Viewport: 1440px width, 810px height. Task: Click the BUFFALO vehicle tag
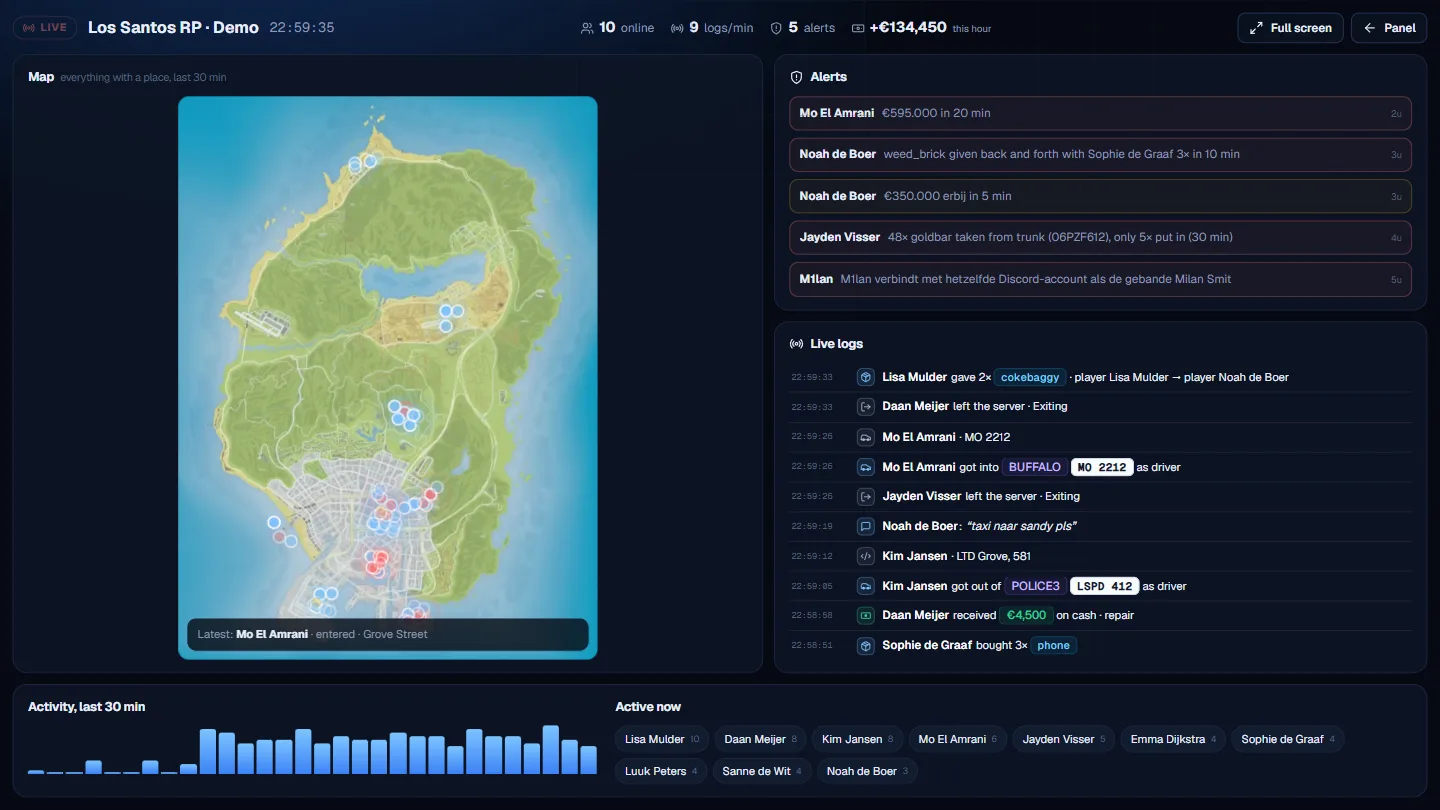click(1034, 467)
